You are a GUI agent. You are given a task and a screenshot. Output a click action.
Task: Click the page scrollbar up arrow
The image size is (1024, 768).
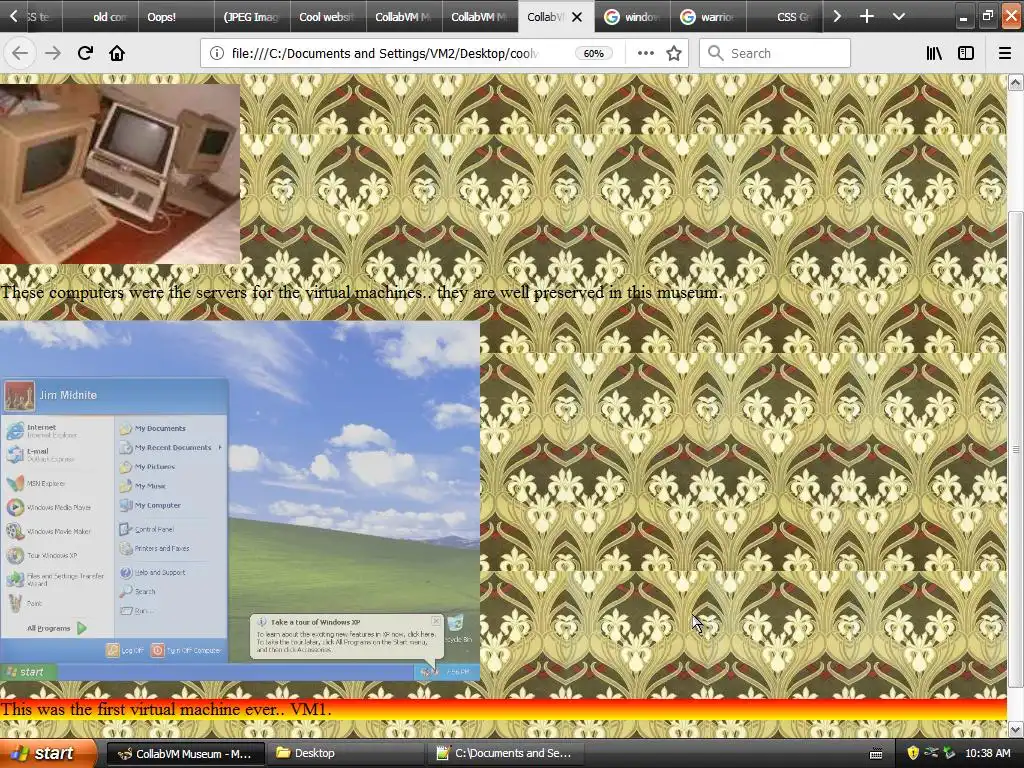point(1016,82)
